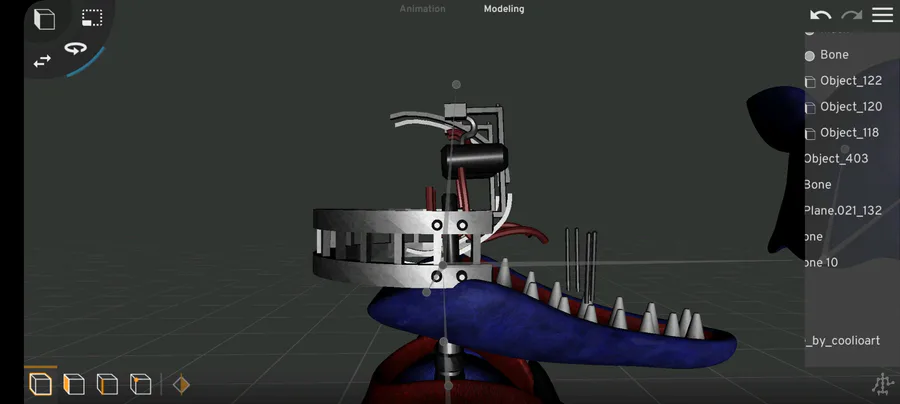This screenshot has width=900, height=404.
Task: Switch to the Modeling tab
Action: coord(504,9)
